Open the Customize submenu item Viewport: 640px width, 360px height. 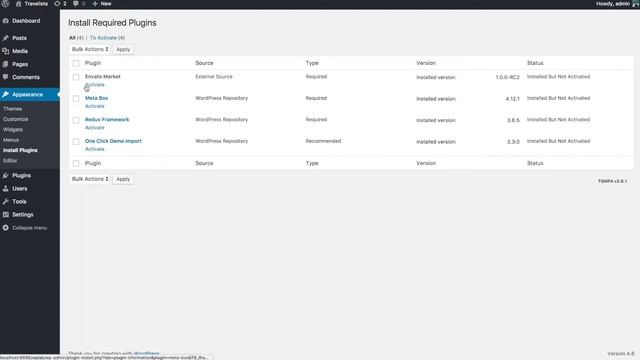[16, 119]
